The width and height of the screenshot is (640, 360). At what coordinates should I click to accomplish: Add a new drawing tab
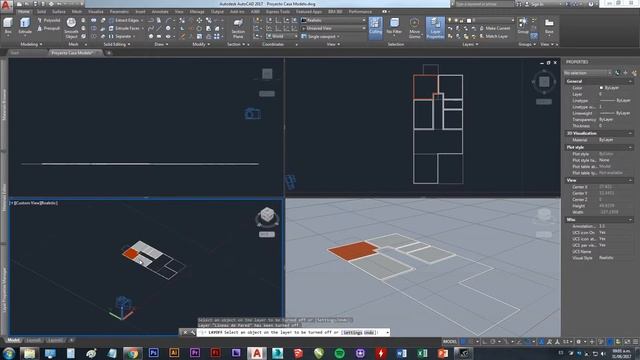(x=109, y=53)
